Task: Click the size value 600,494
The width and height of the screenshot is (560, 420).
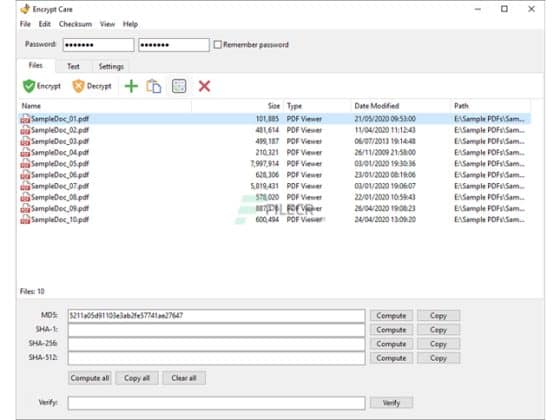Action: tap(267, 220)
